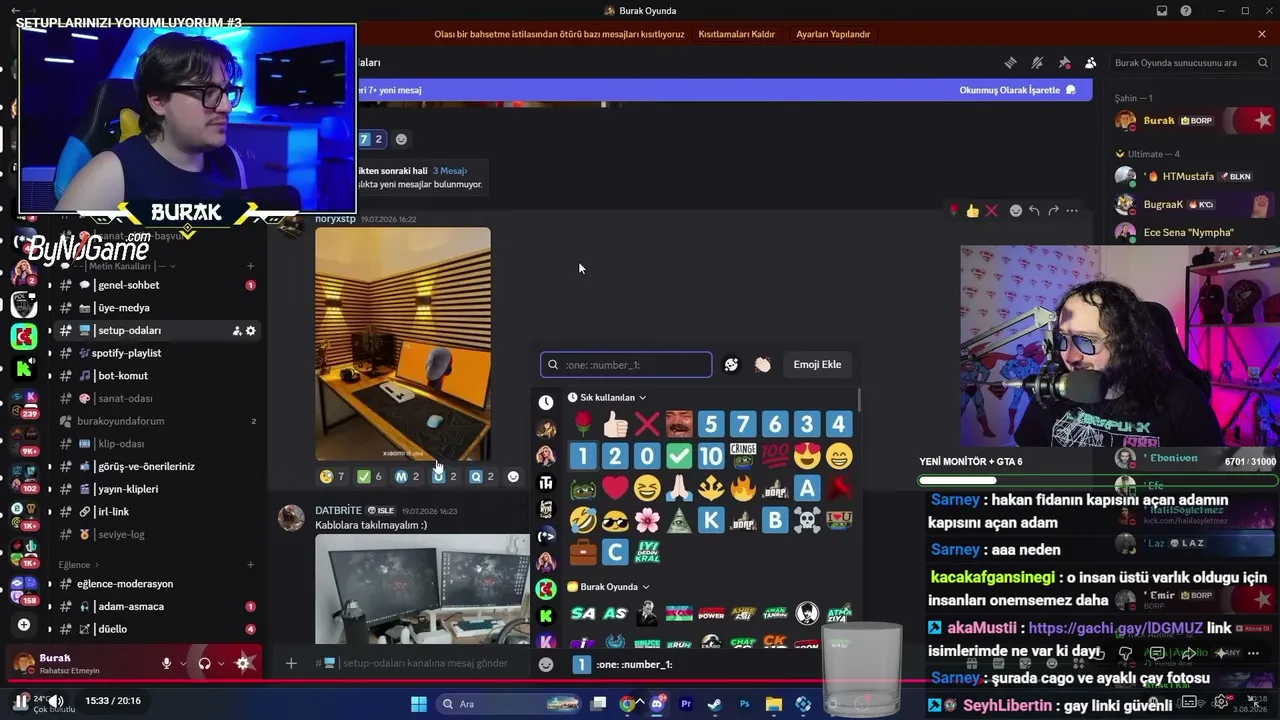Select the skull and crossbones emoji
Viewport: 1280px width, 720px height.
click(x=807, y=520)
